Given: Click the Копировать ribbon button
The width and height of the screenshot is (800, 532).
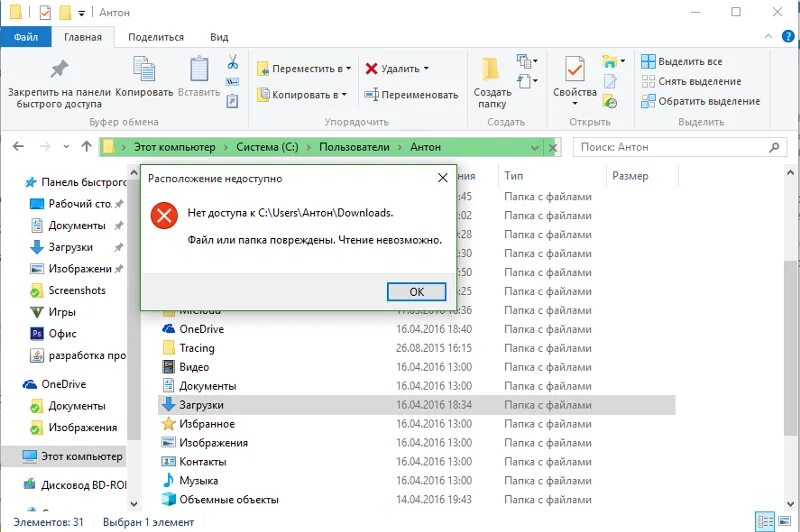Looking at the screenshot, I should 144,77.
